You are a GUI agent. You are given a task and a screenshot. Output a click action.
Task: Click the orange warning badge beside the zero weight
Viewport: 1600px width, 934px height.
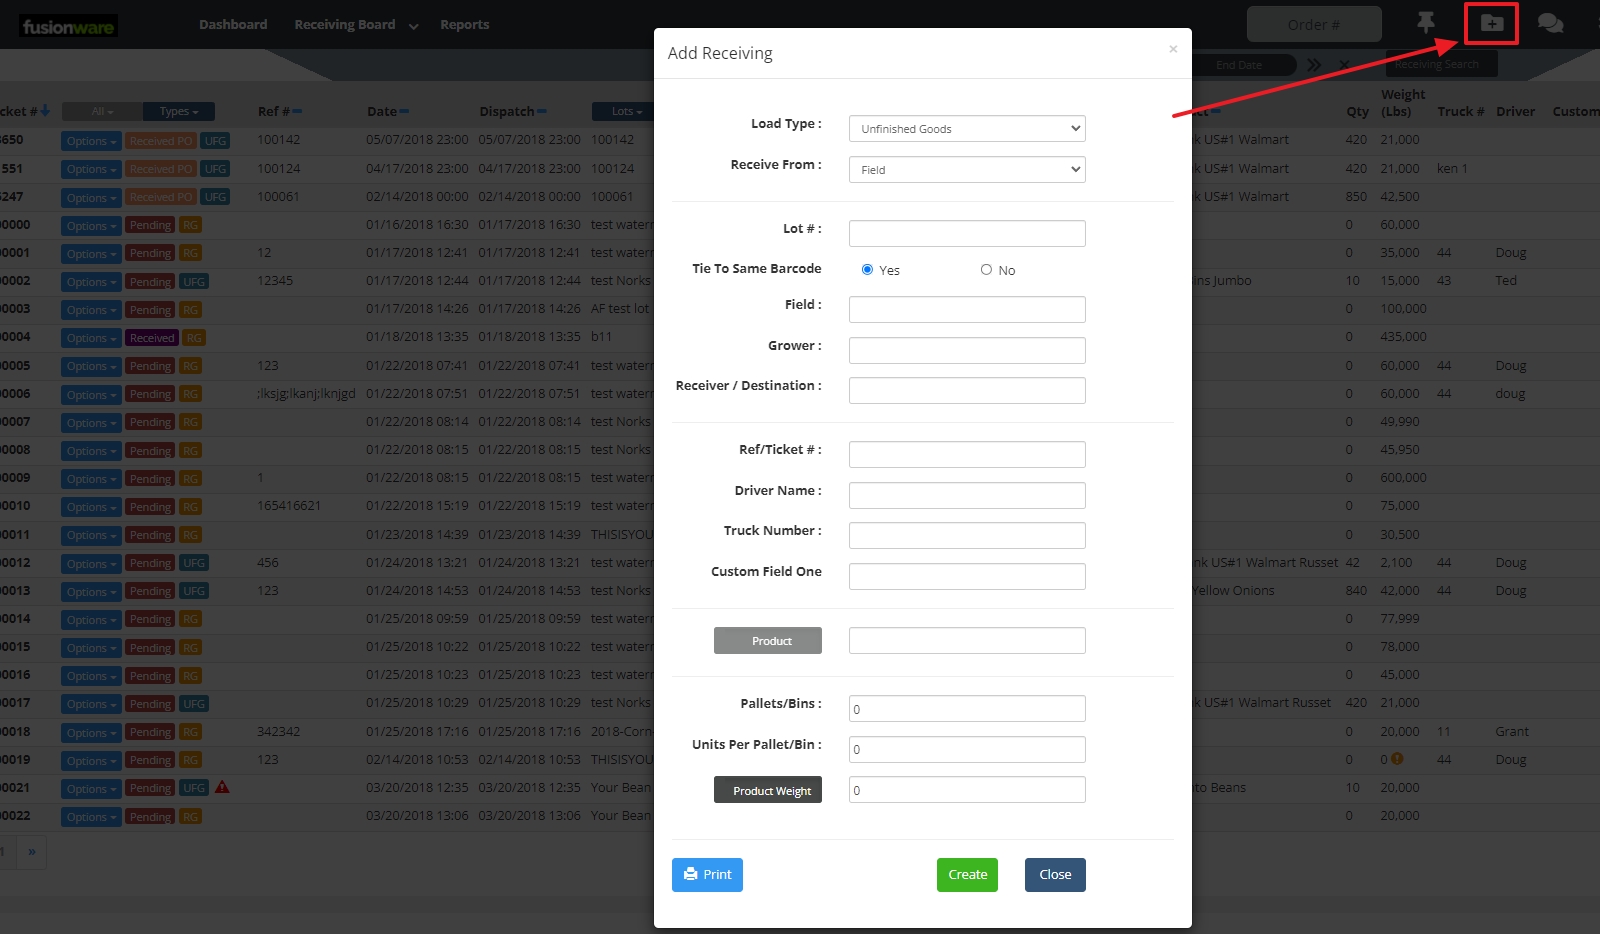(x=1397, y=759)
